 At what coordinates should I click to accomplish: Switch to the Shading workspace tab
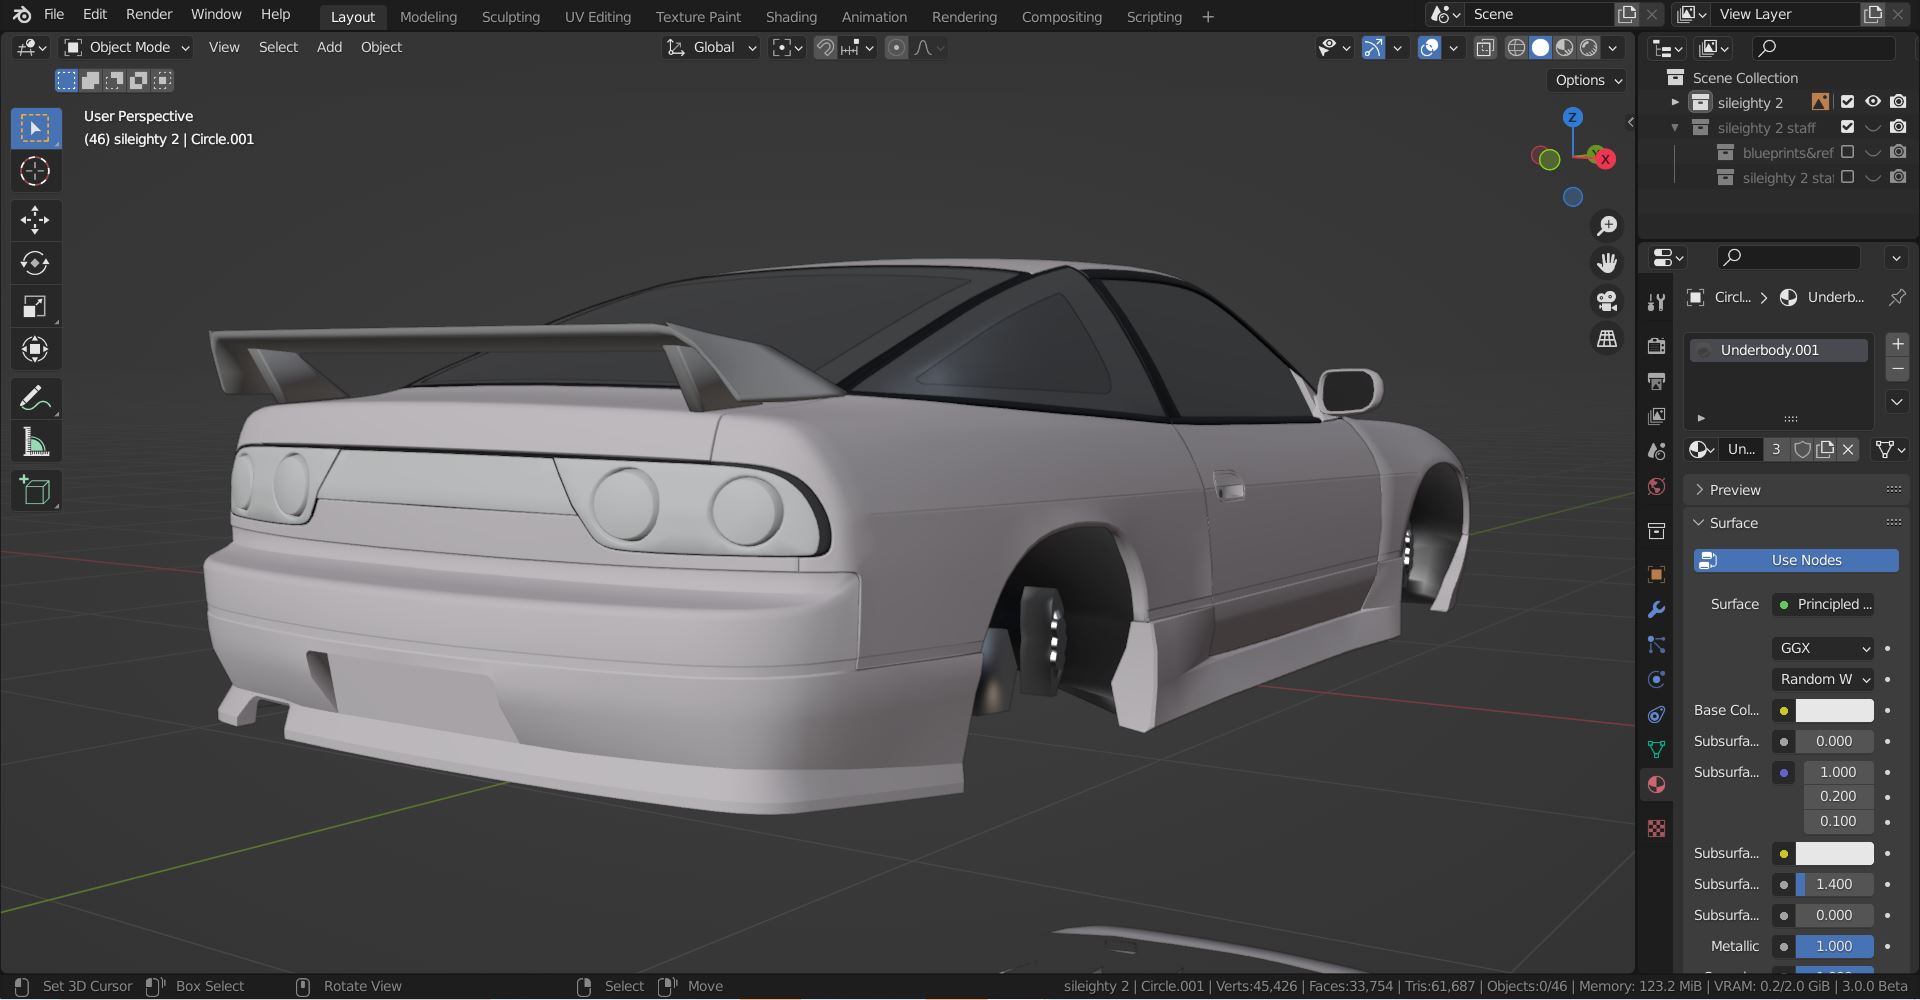tap(791, 17)
